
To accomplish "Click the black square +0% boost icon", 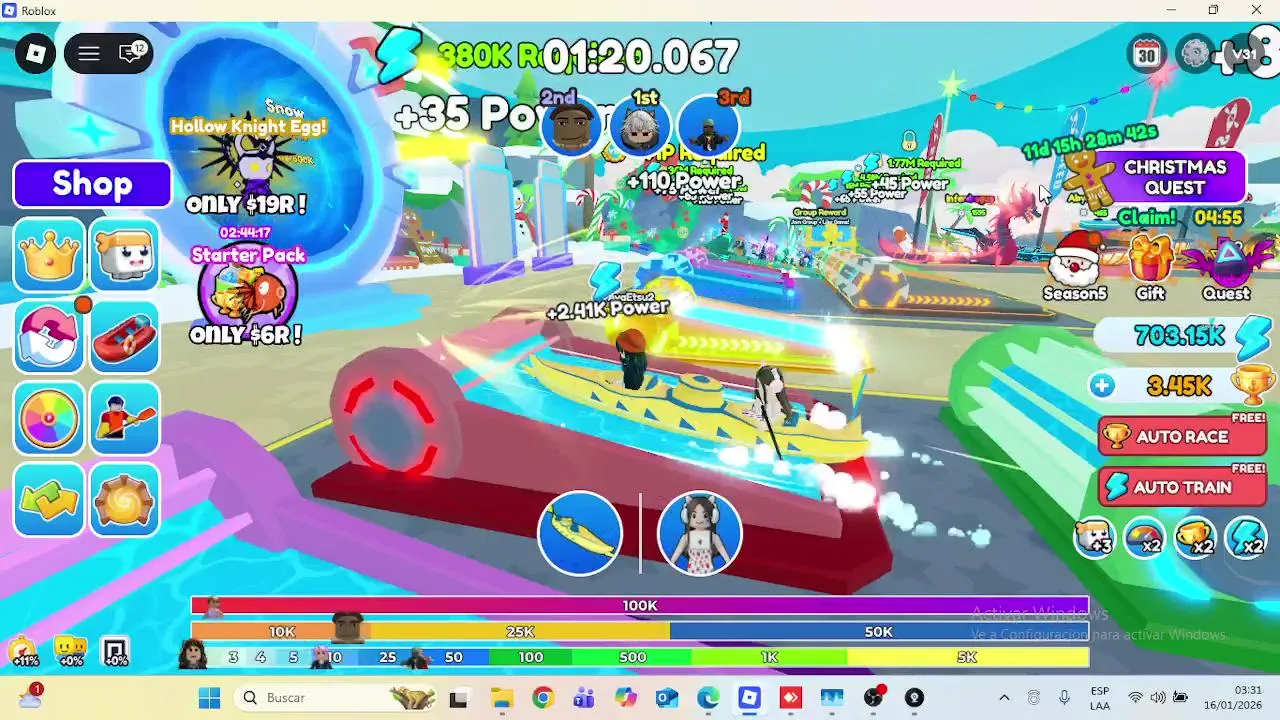I will click(116, 652).
